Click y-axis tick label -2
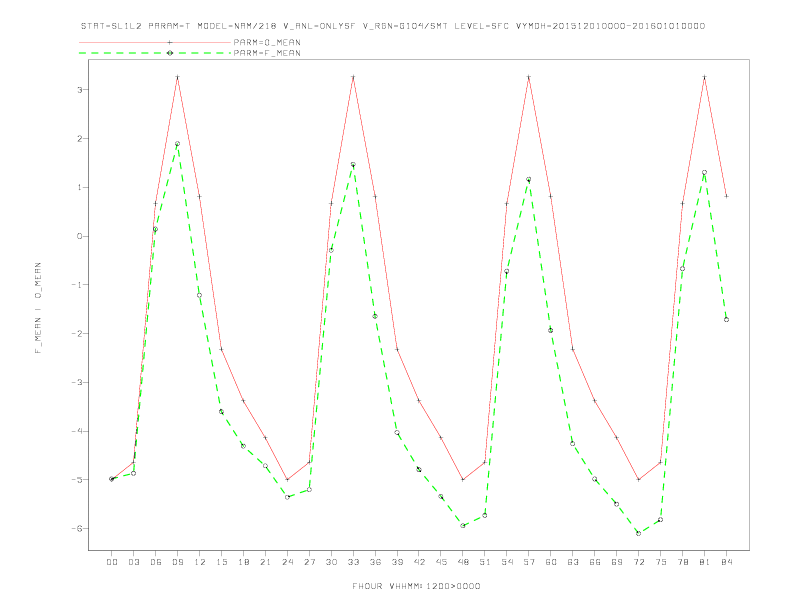Viewport: 792px width, 612px height. 77,334
